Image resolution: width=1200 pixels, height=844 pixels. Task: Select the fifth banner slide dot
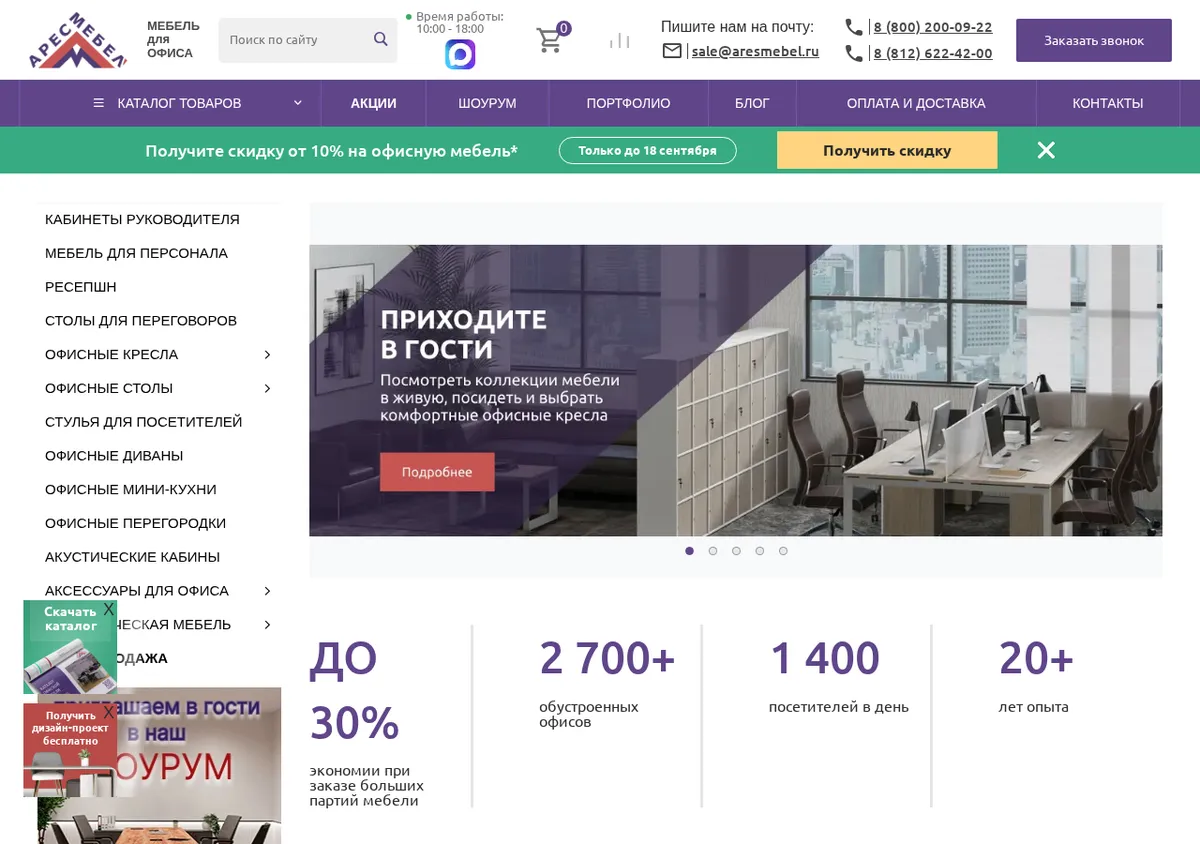[x=783, y=551]
